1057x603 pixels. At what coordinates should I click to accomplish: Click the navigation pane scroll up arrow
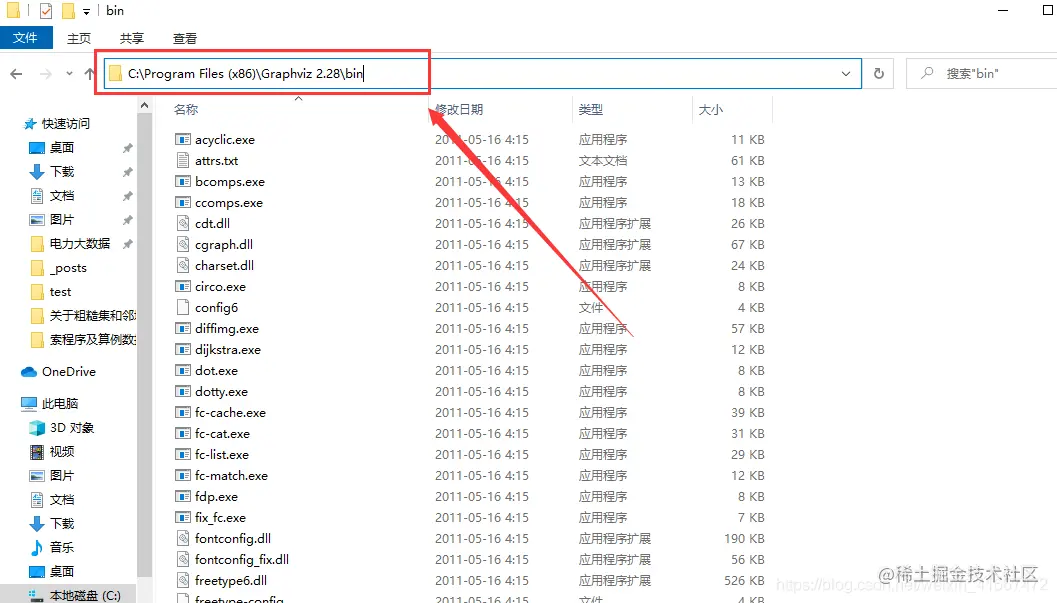point(144,105)
